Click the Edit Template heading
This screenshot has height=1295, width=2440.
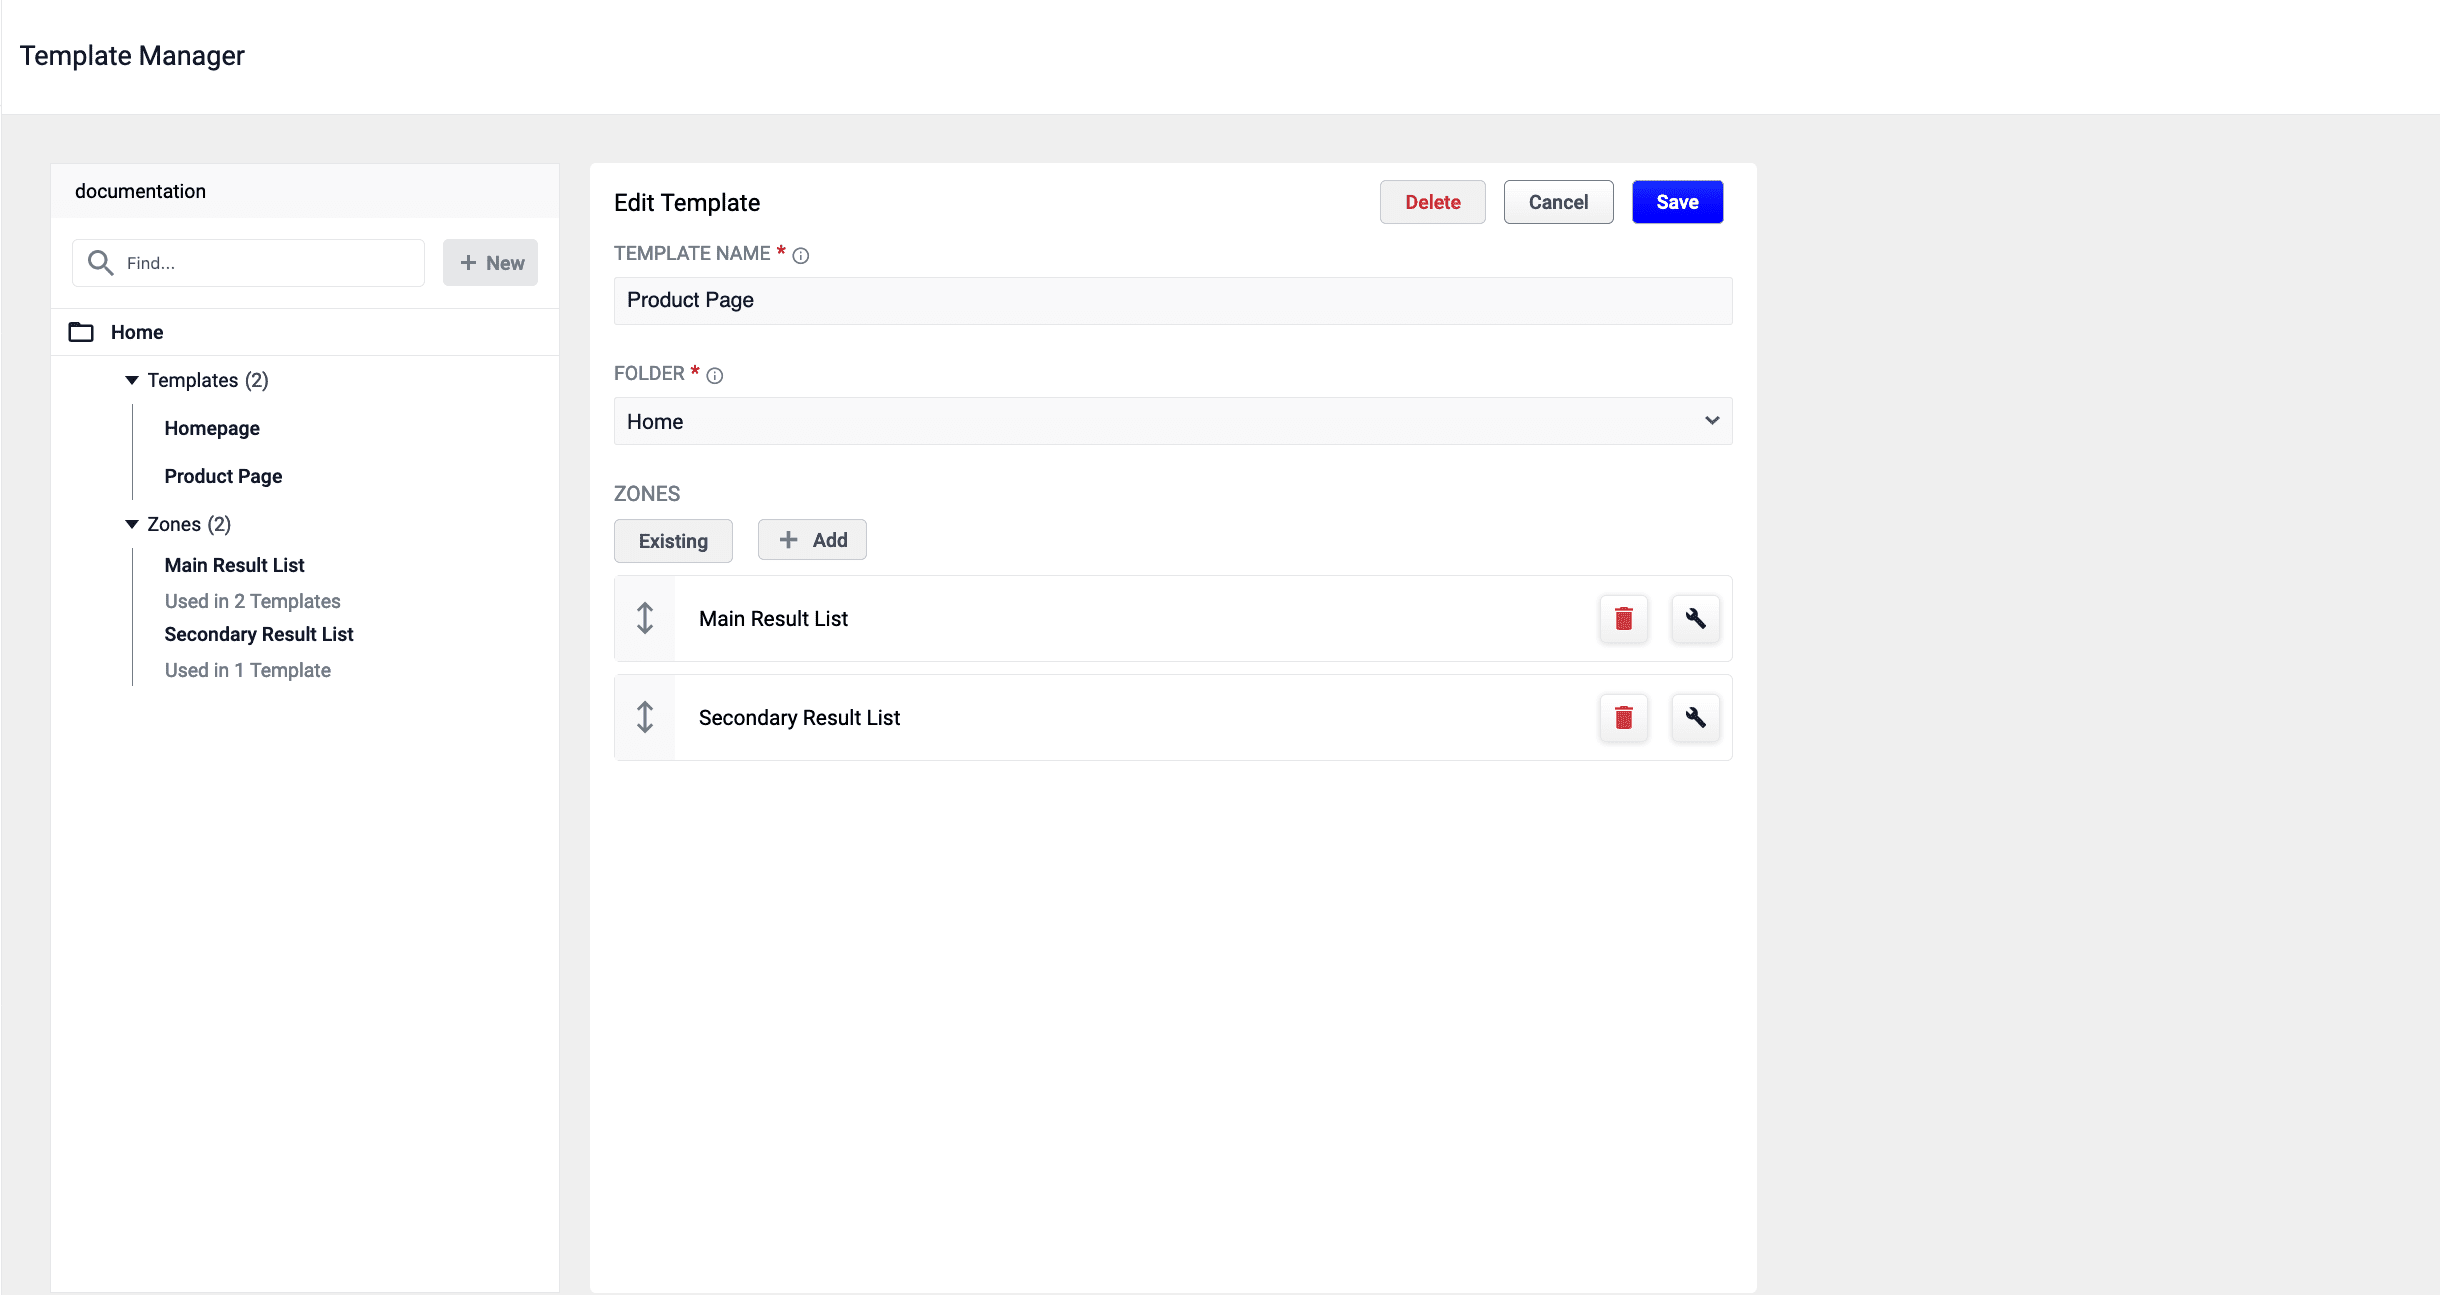pyautogui.click(x=687, y=203)
